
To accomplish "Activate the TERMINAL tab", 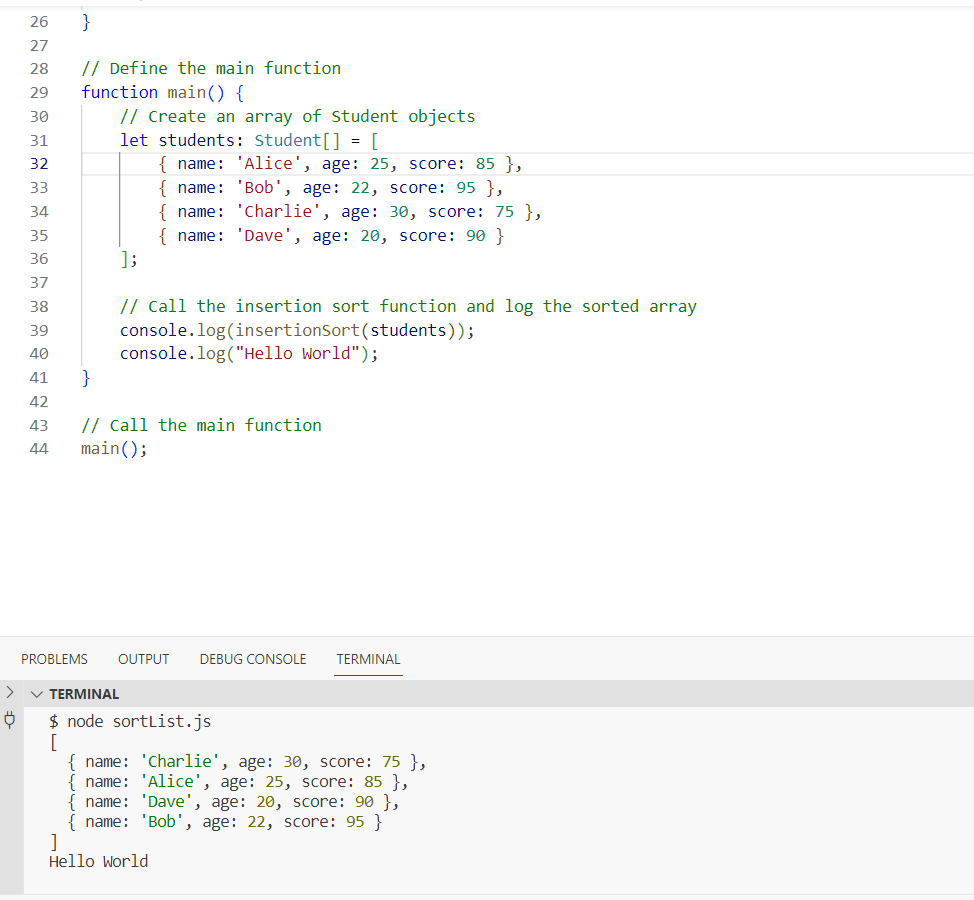I will 368,659.
